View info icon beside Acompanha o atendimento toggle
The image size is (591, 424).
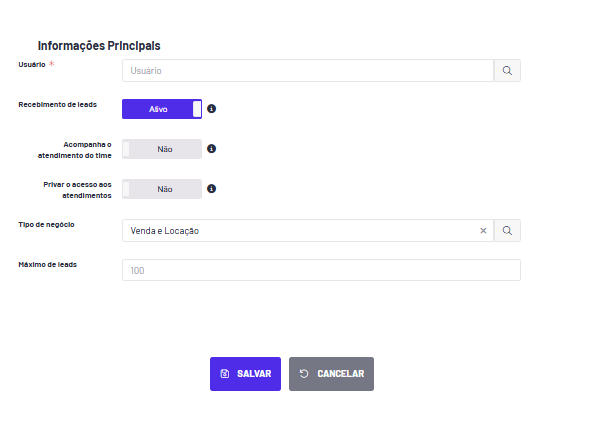[211, 149]
